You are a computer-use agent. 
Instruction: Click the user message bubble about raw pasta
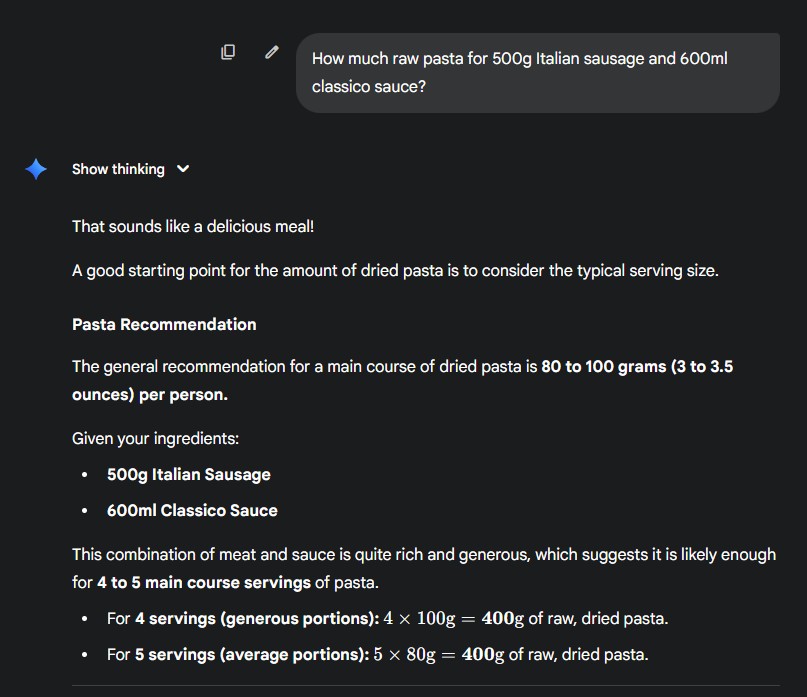(x=537, y=73)
